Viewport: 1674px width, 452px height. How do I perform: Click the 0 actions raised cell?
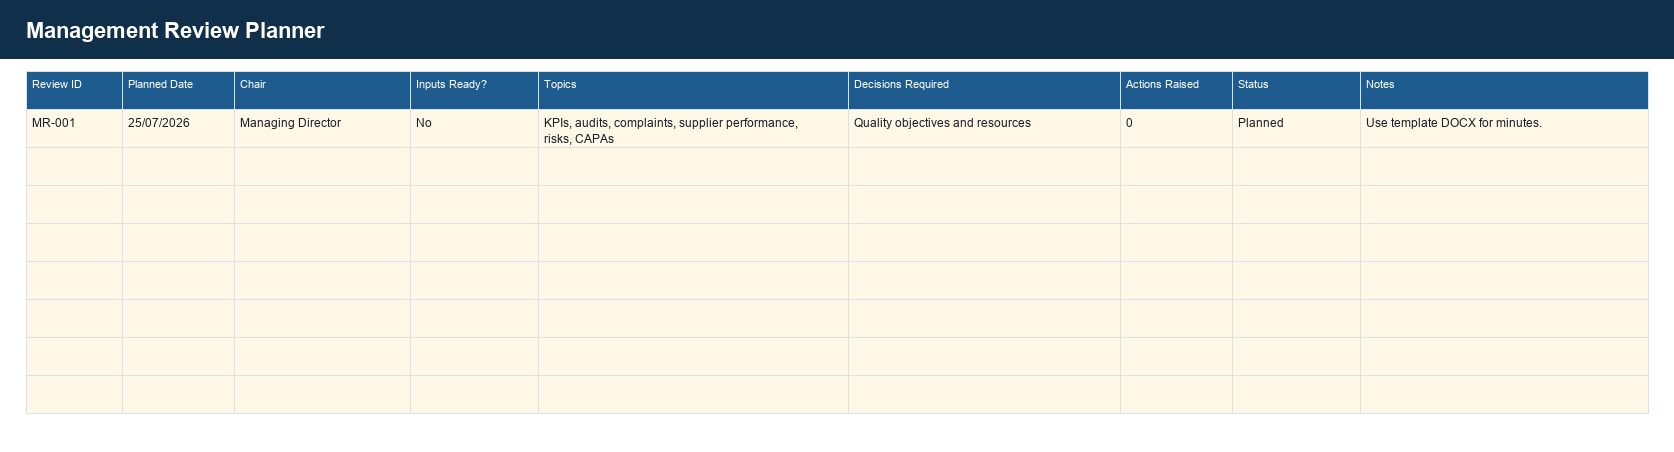[1176, 129]
